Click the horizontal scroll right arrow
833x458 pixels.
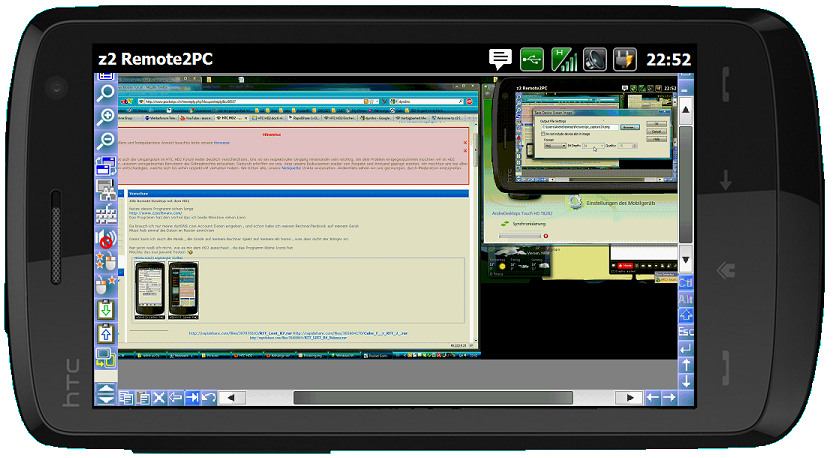(630, 397)
